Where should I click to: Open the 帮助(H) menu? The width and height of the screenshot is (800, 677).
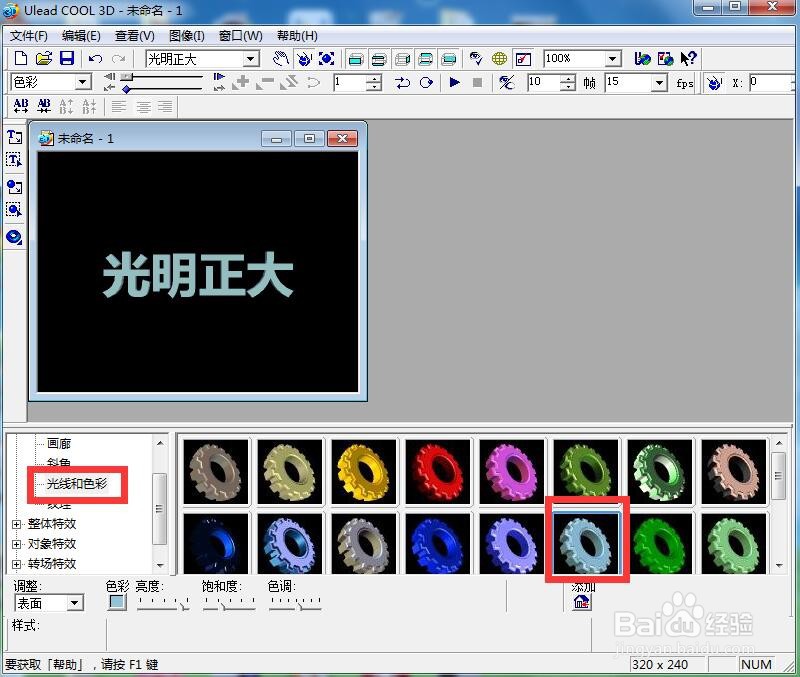tap(297, 36)
